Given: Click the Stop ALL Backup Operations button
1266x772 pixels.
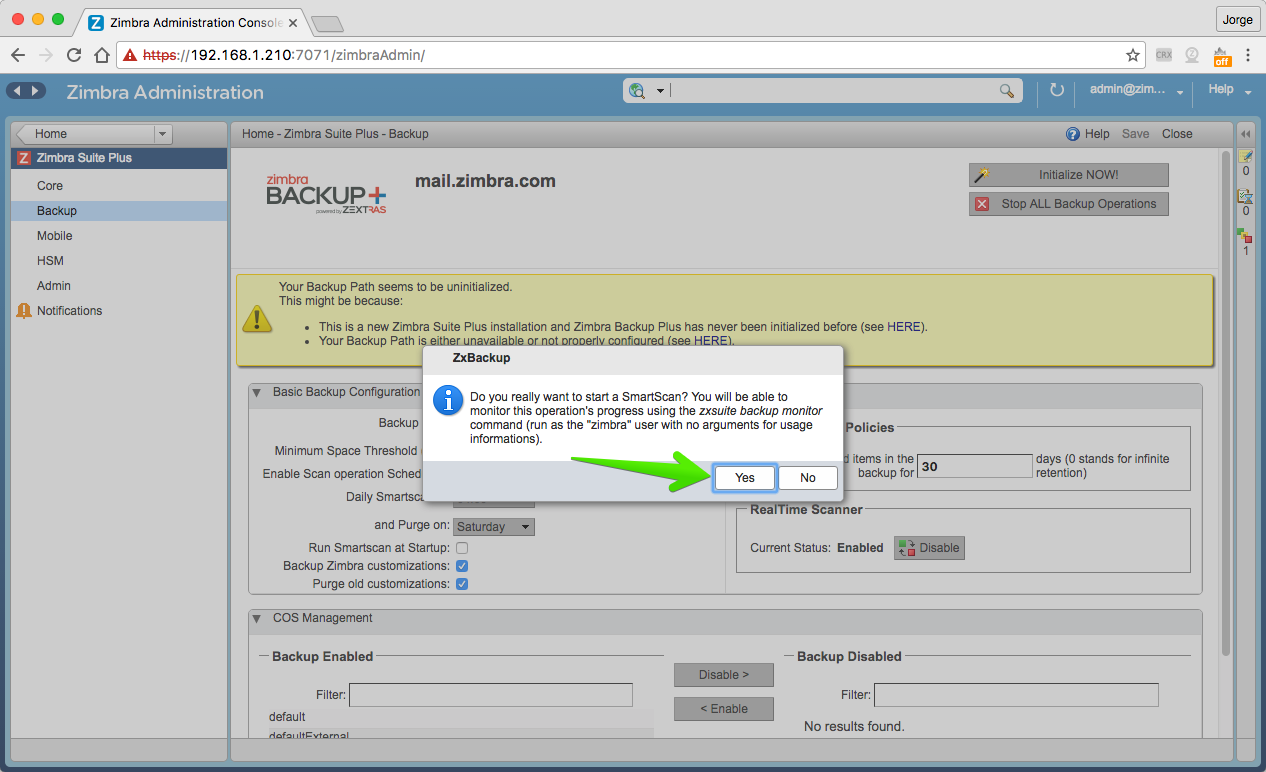Looking at the screenshot, I should [1069, 204].
